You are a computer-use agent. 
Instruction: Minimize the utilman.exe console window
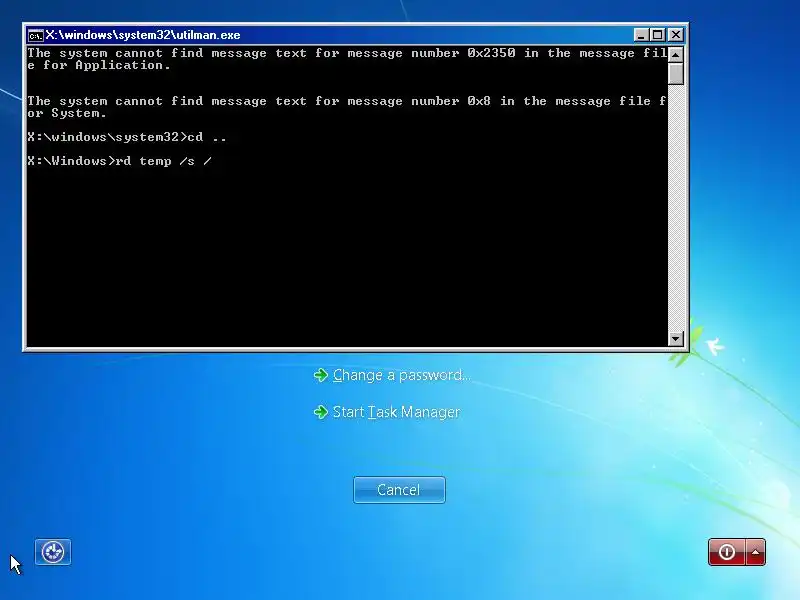641,35
